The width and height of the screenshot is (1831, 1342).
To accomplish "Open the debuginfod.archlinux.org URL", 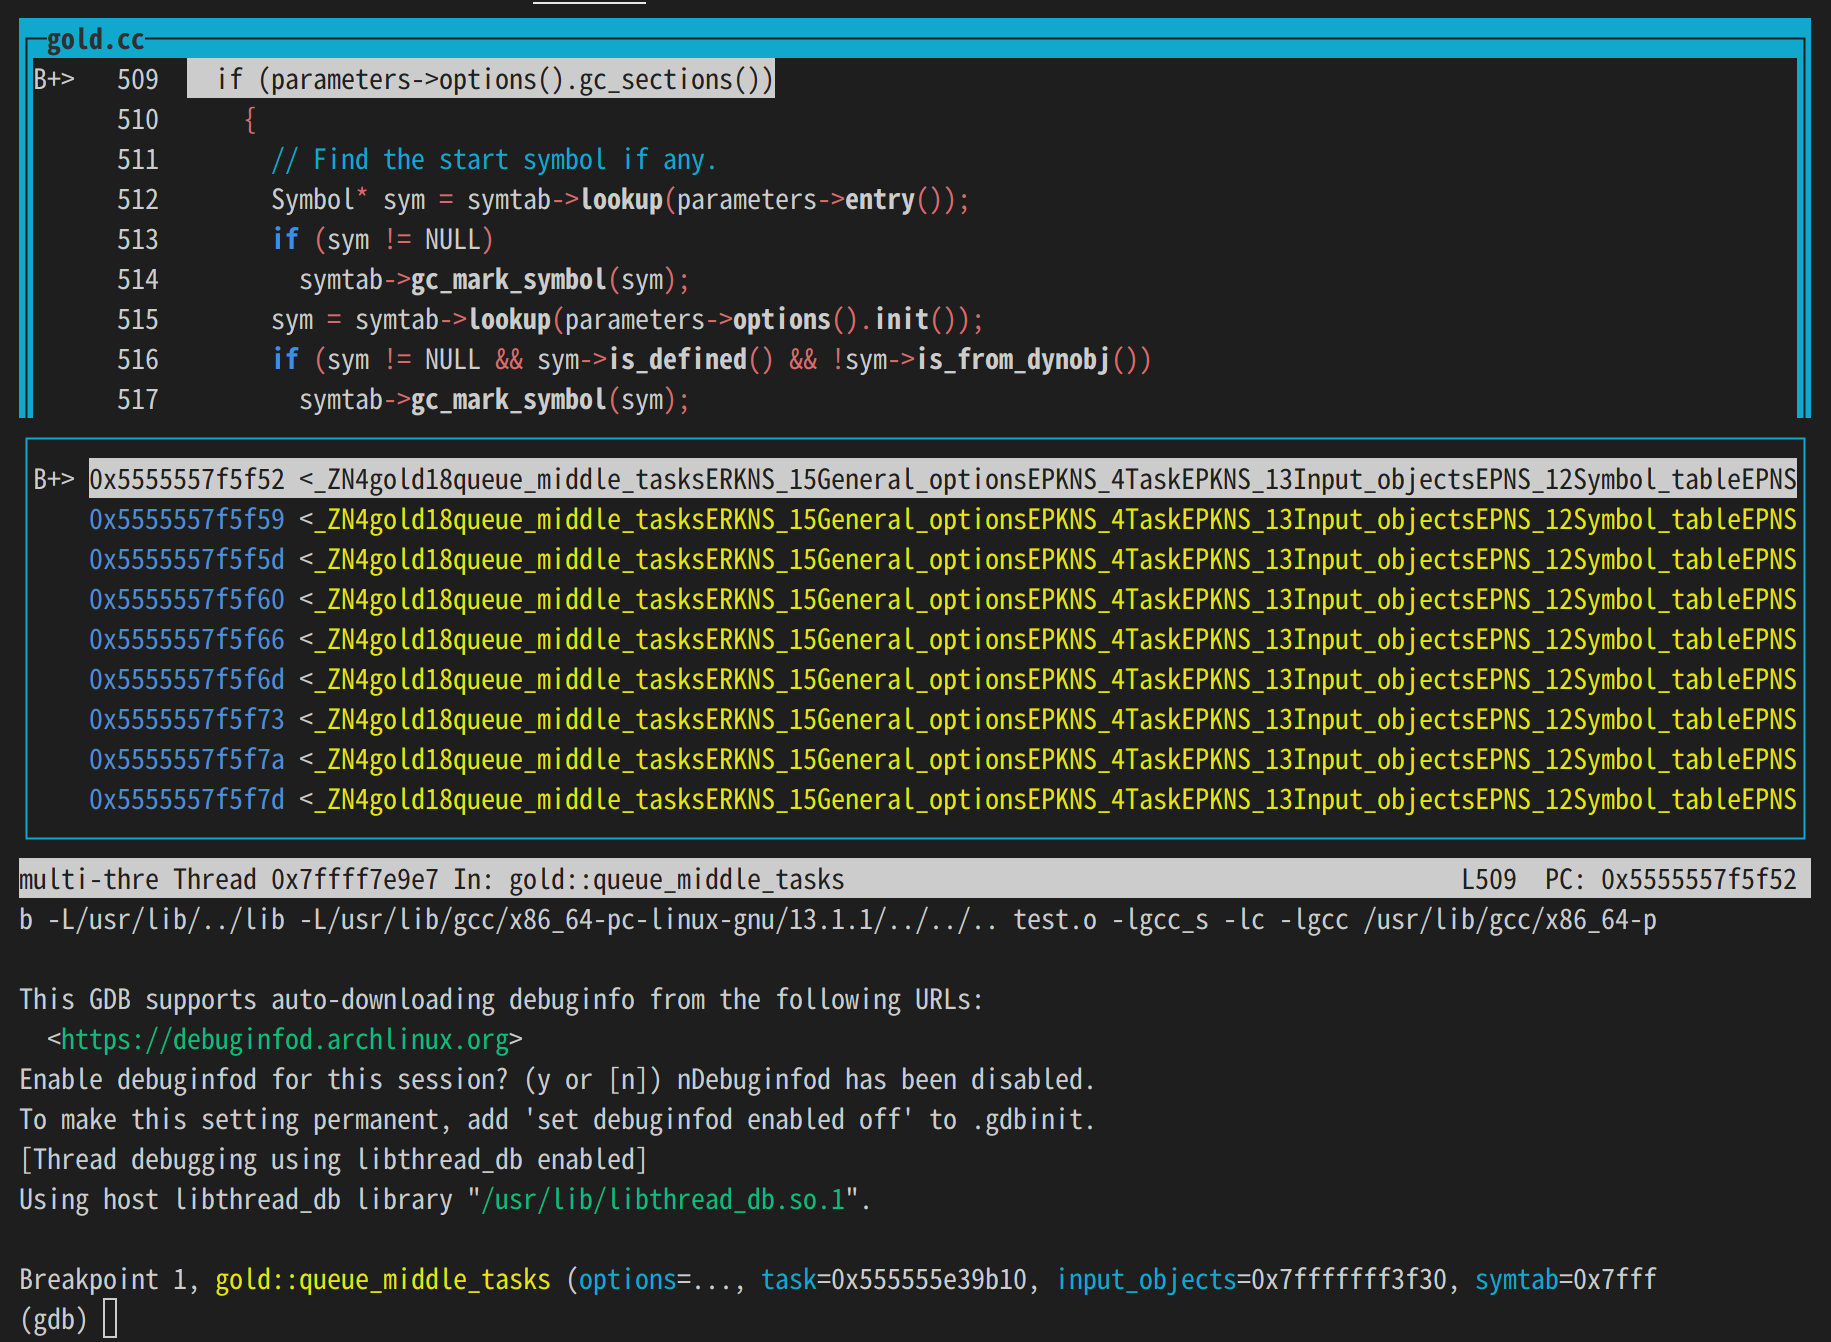I will 285,1039.
